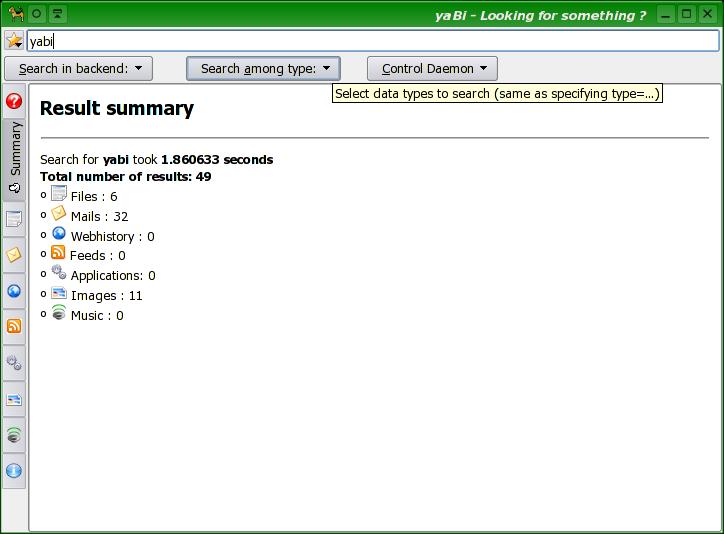Click the Applications icon in result summary

click(x=59, y=272)
